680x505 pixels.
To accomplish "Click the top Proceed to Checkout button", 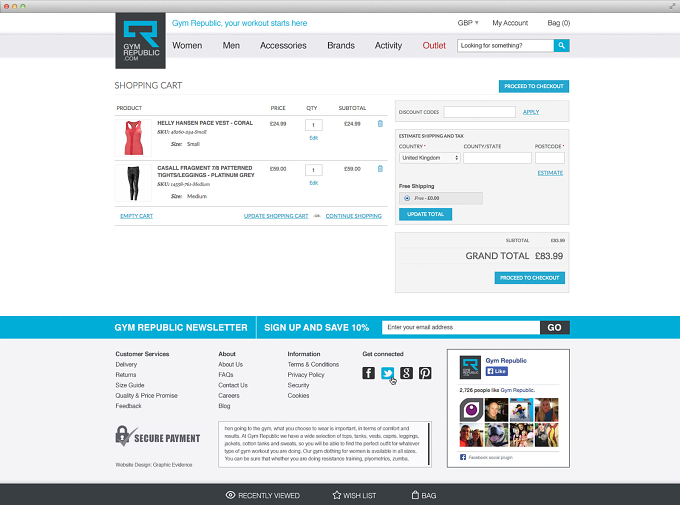I will [x=534, y=86].
